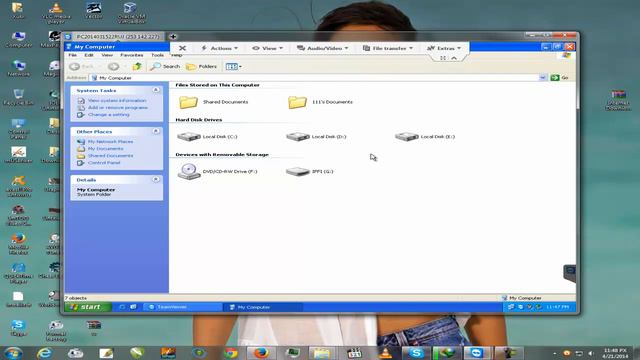The image size is (640, 360).
Task: Select the removable drive (G:) icon
Action: 298,171
